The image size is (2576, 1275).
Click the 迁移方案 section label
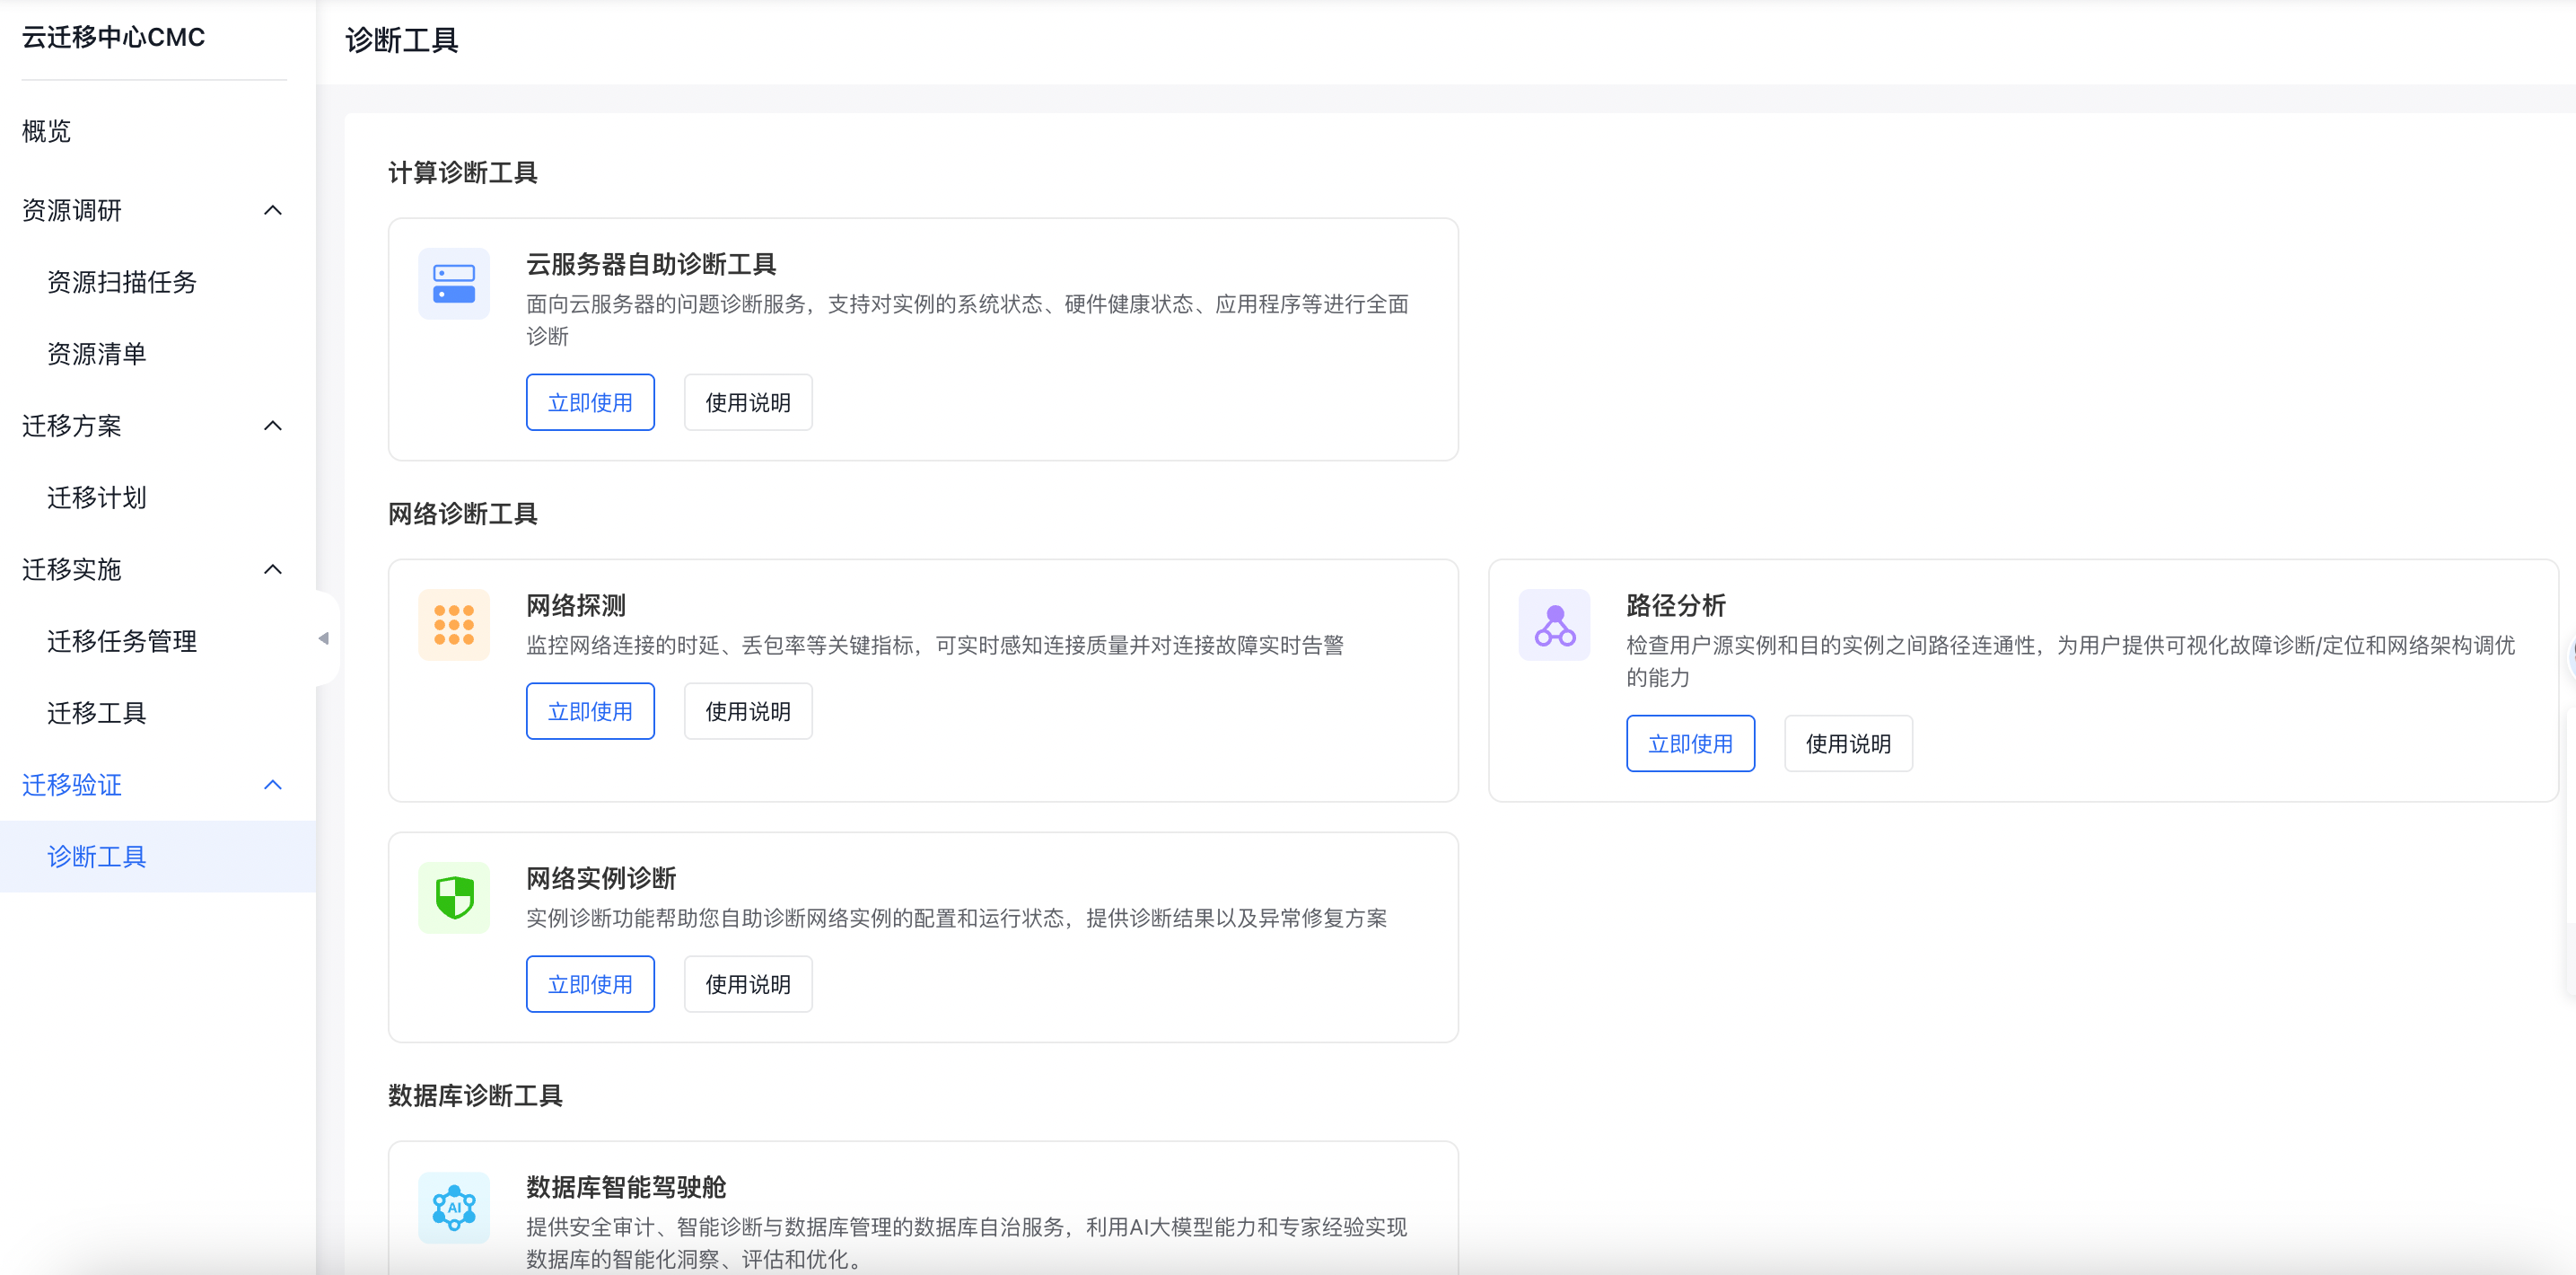click(x=72, y=426)
